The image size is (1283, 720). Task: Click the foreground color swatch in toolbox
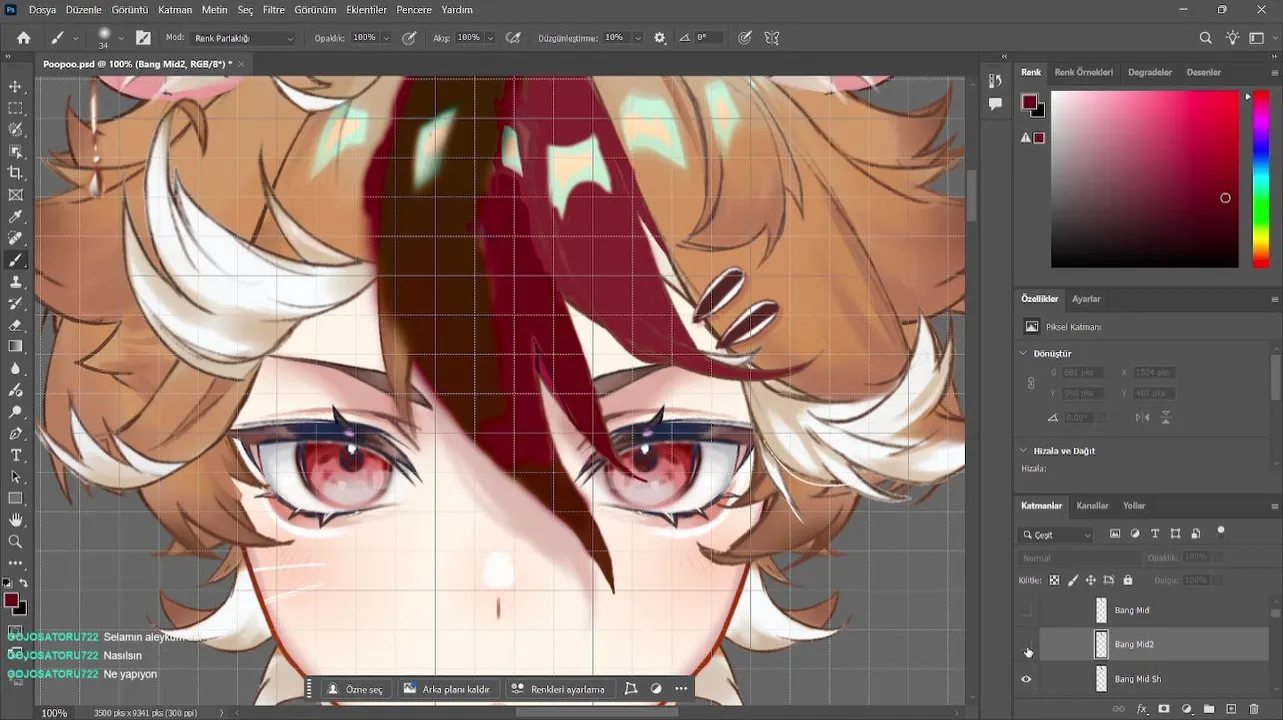[x=11, y=601]
